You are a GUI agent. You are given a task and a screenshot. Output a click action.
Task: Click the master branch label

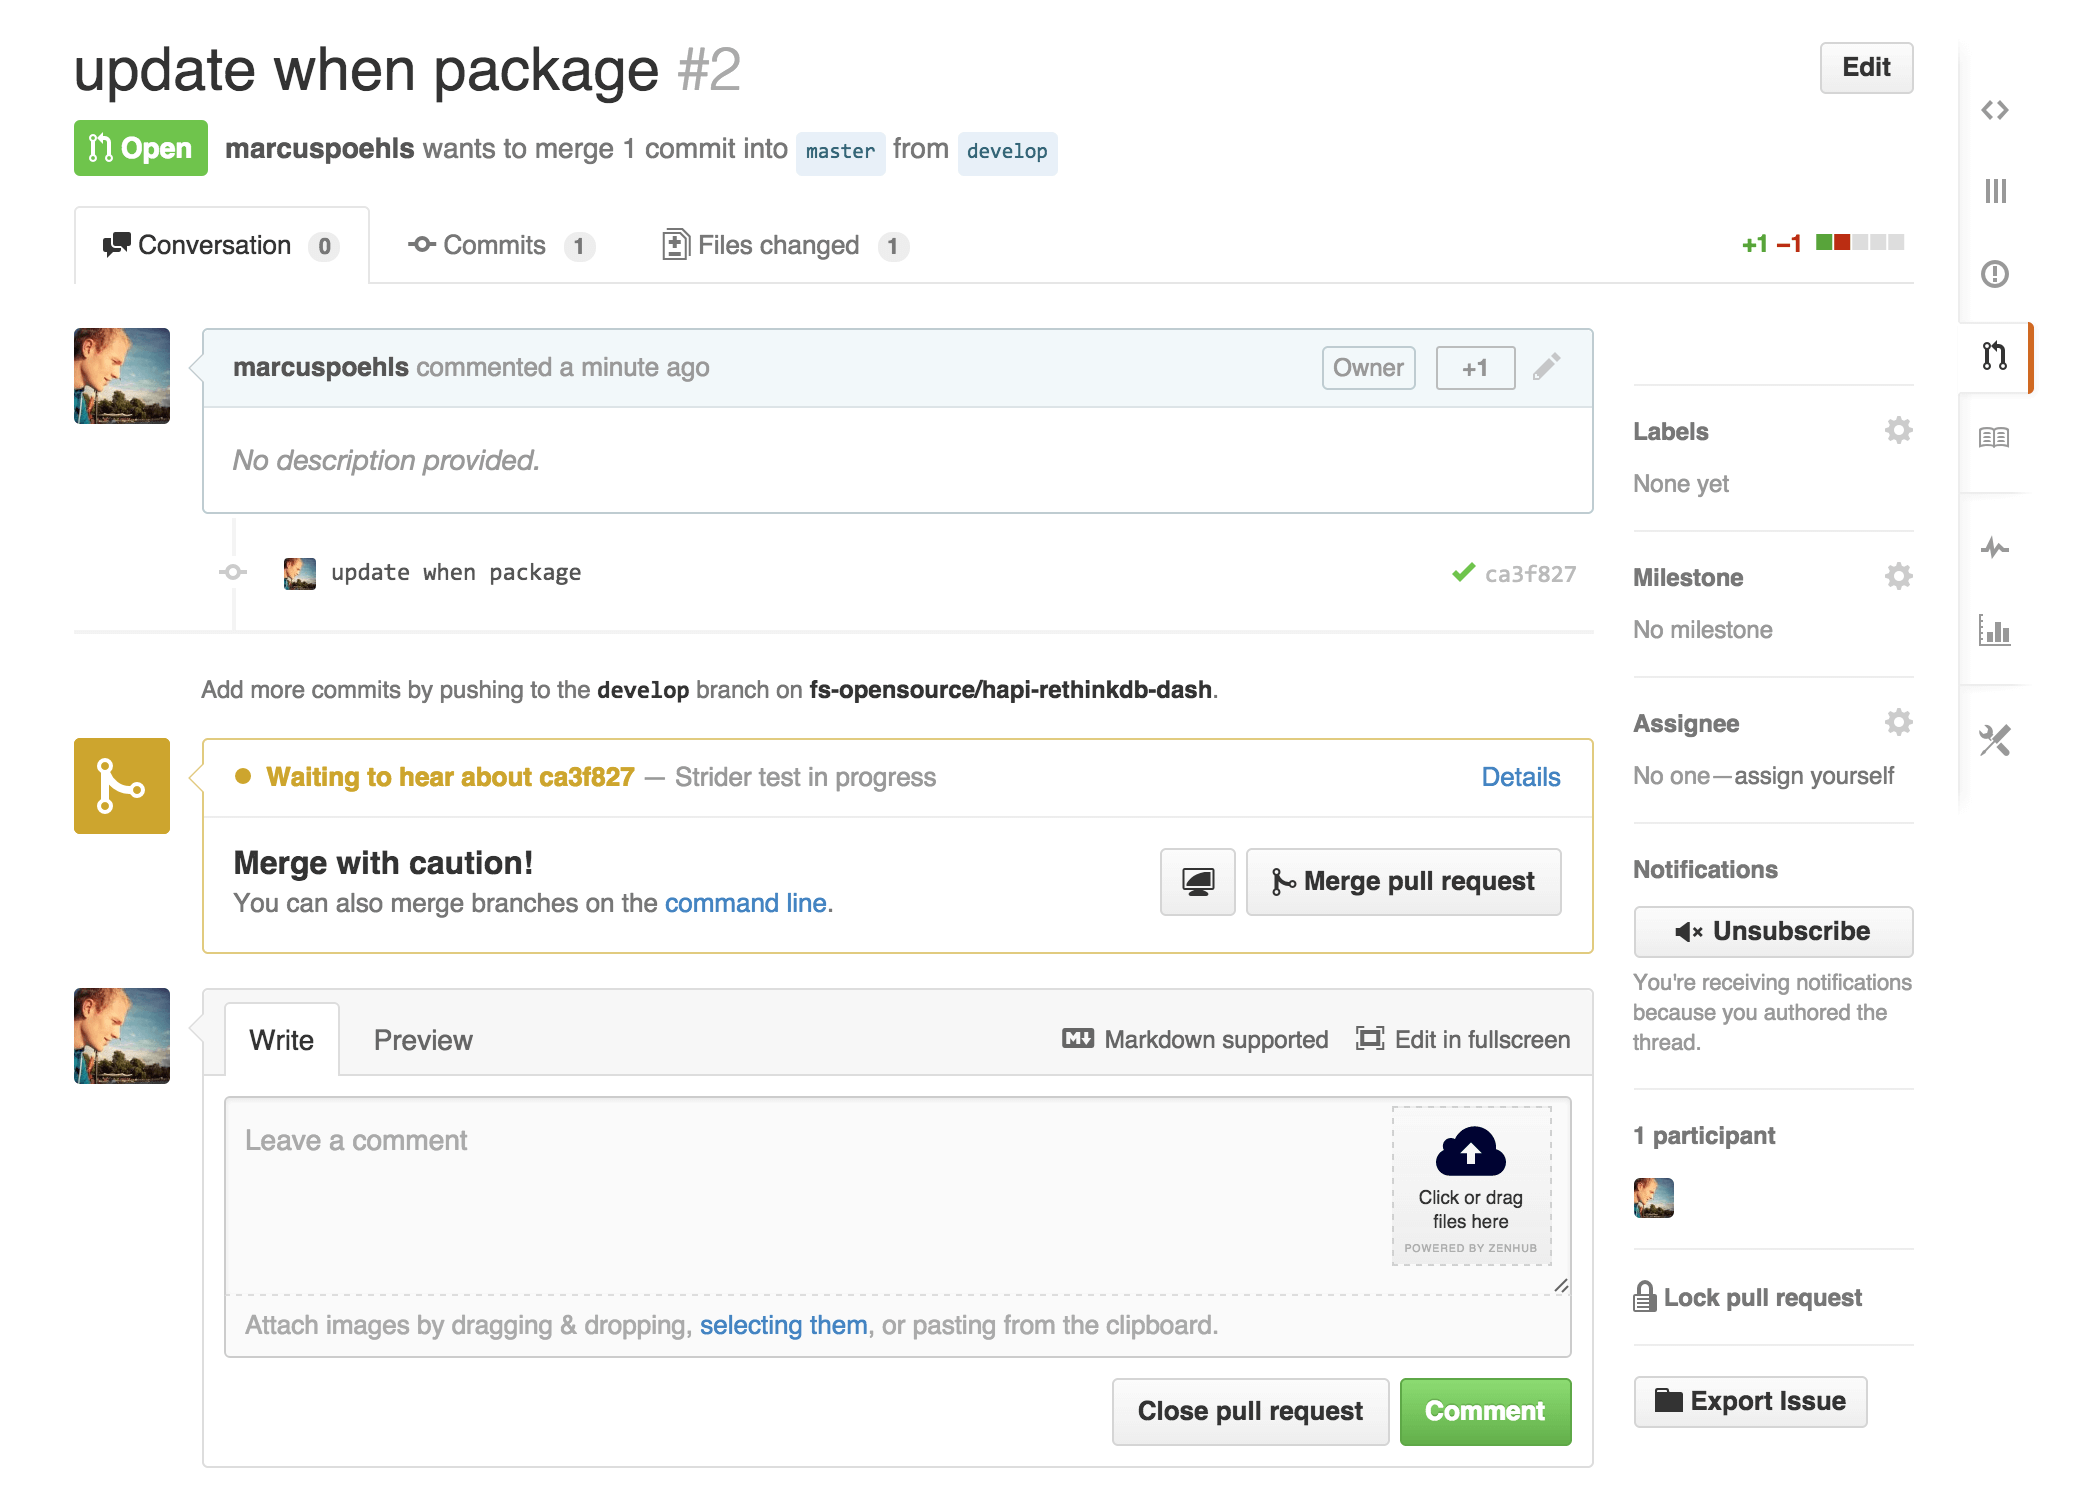[840, 151]
